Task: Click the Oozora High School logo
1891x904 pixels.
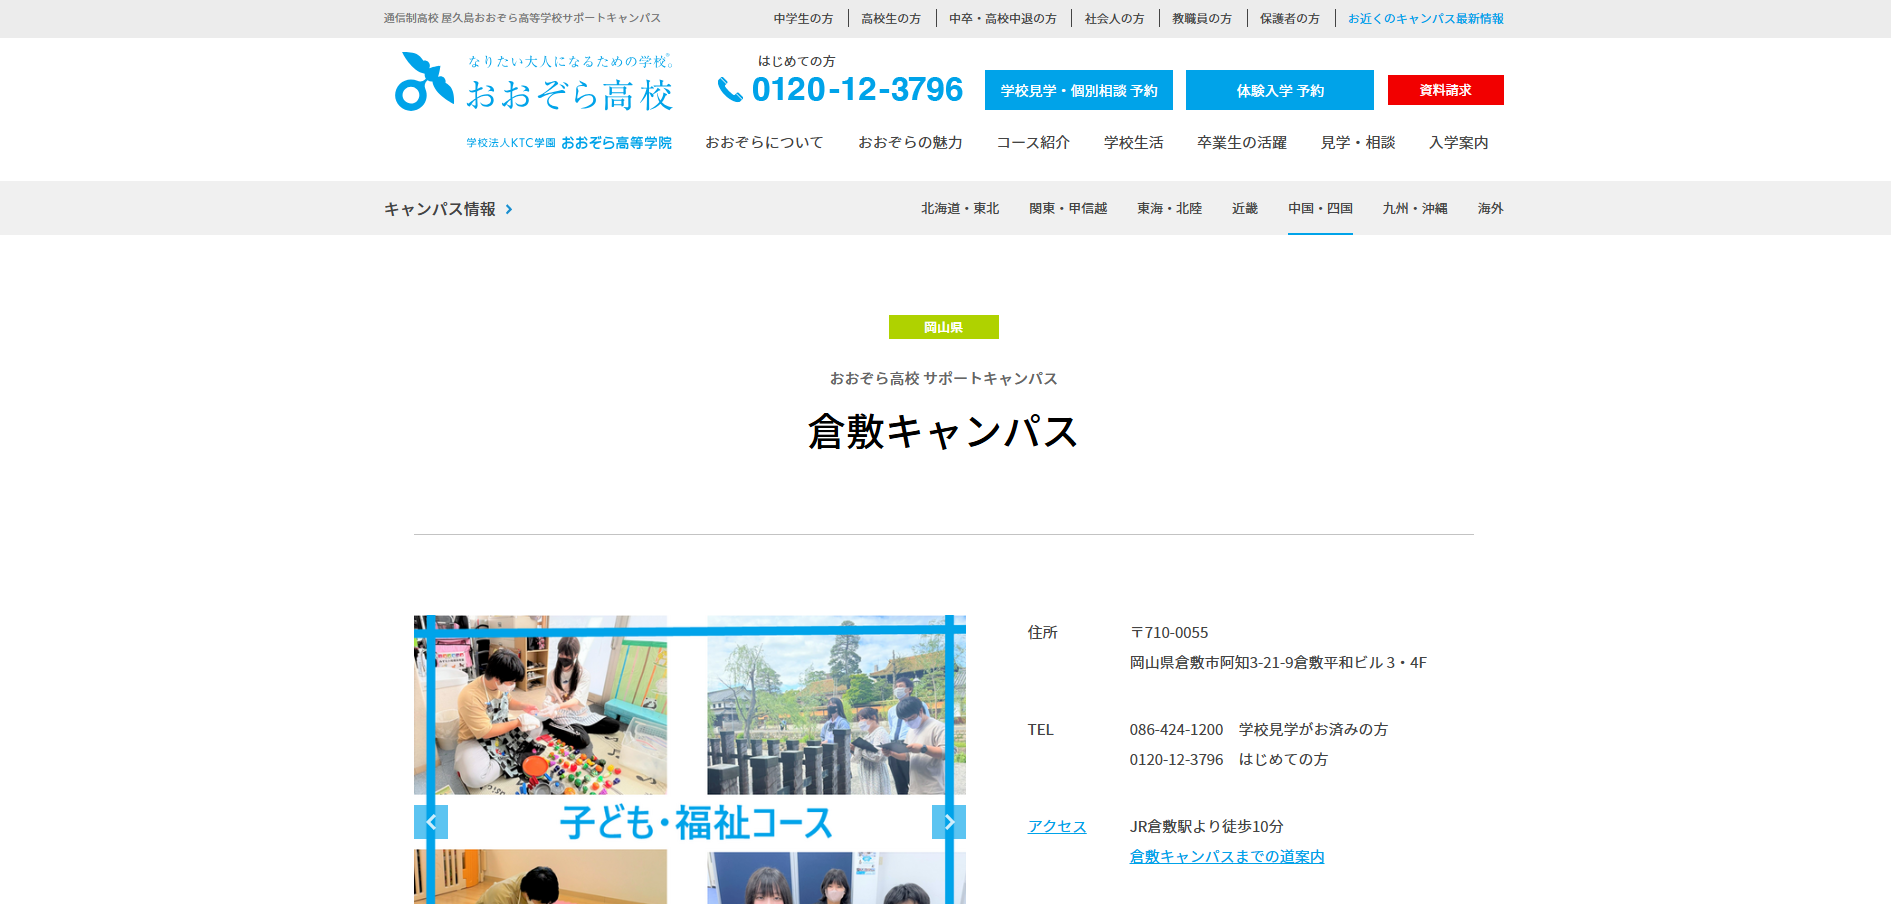Action: point(534,83)
